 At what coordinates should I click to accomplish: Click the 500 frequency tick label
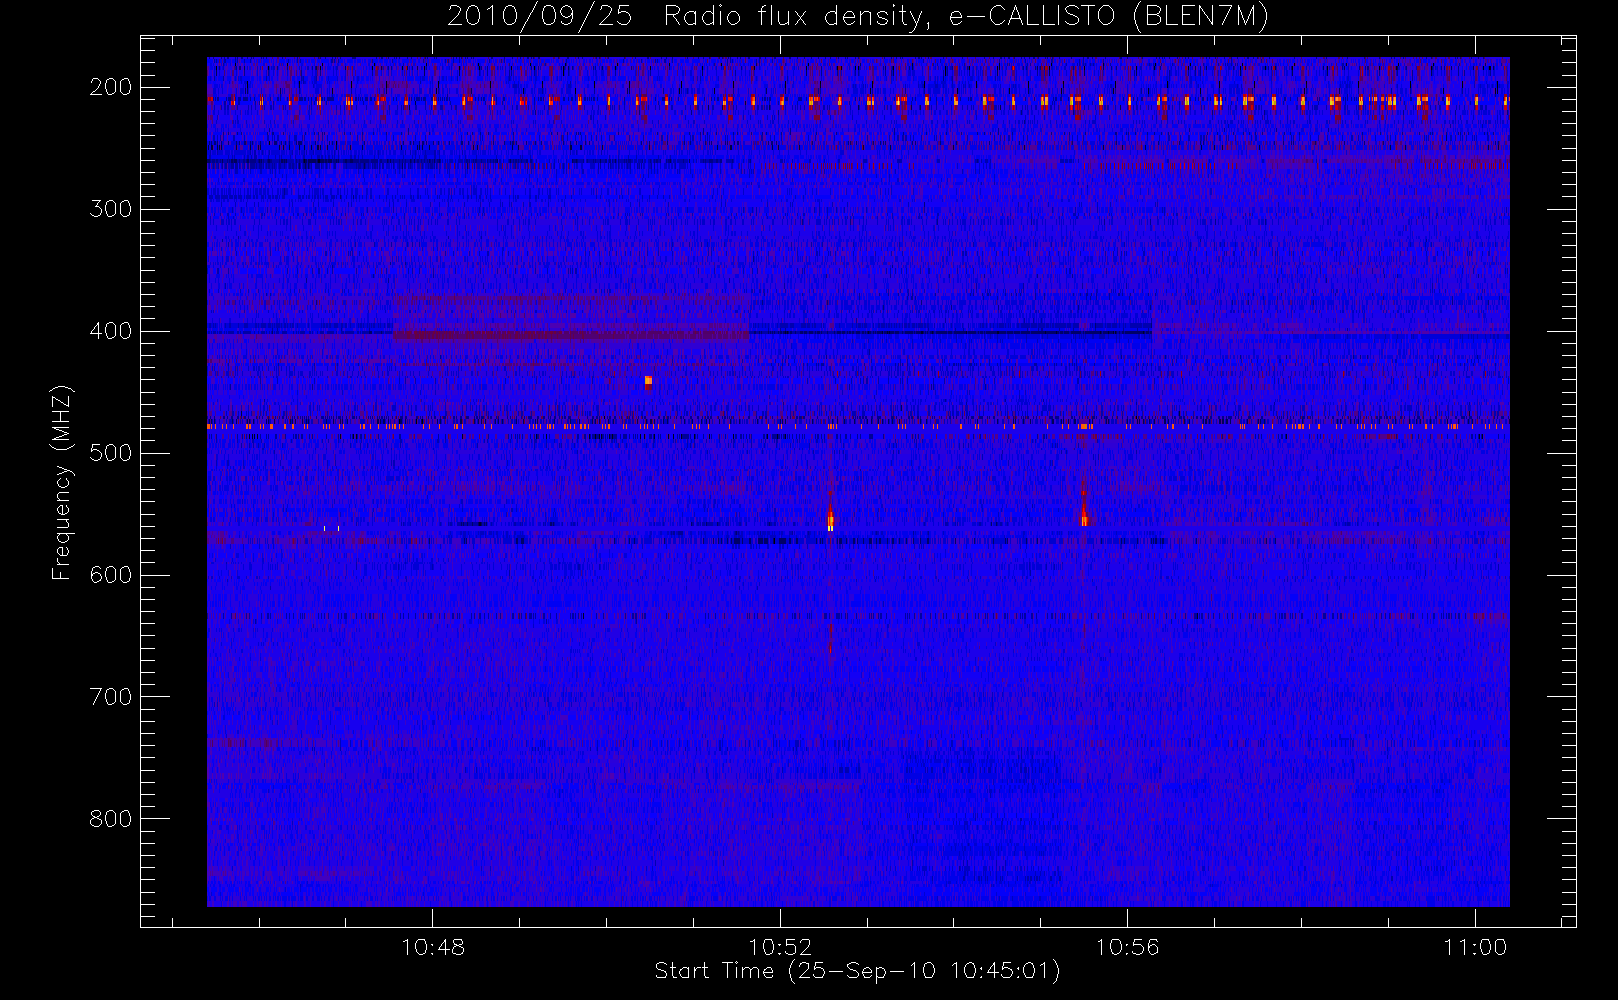tap(111, 453)
